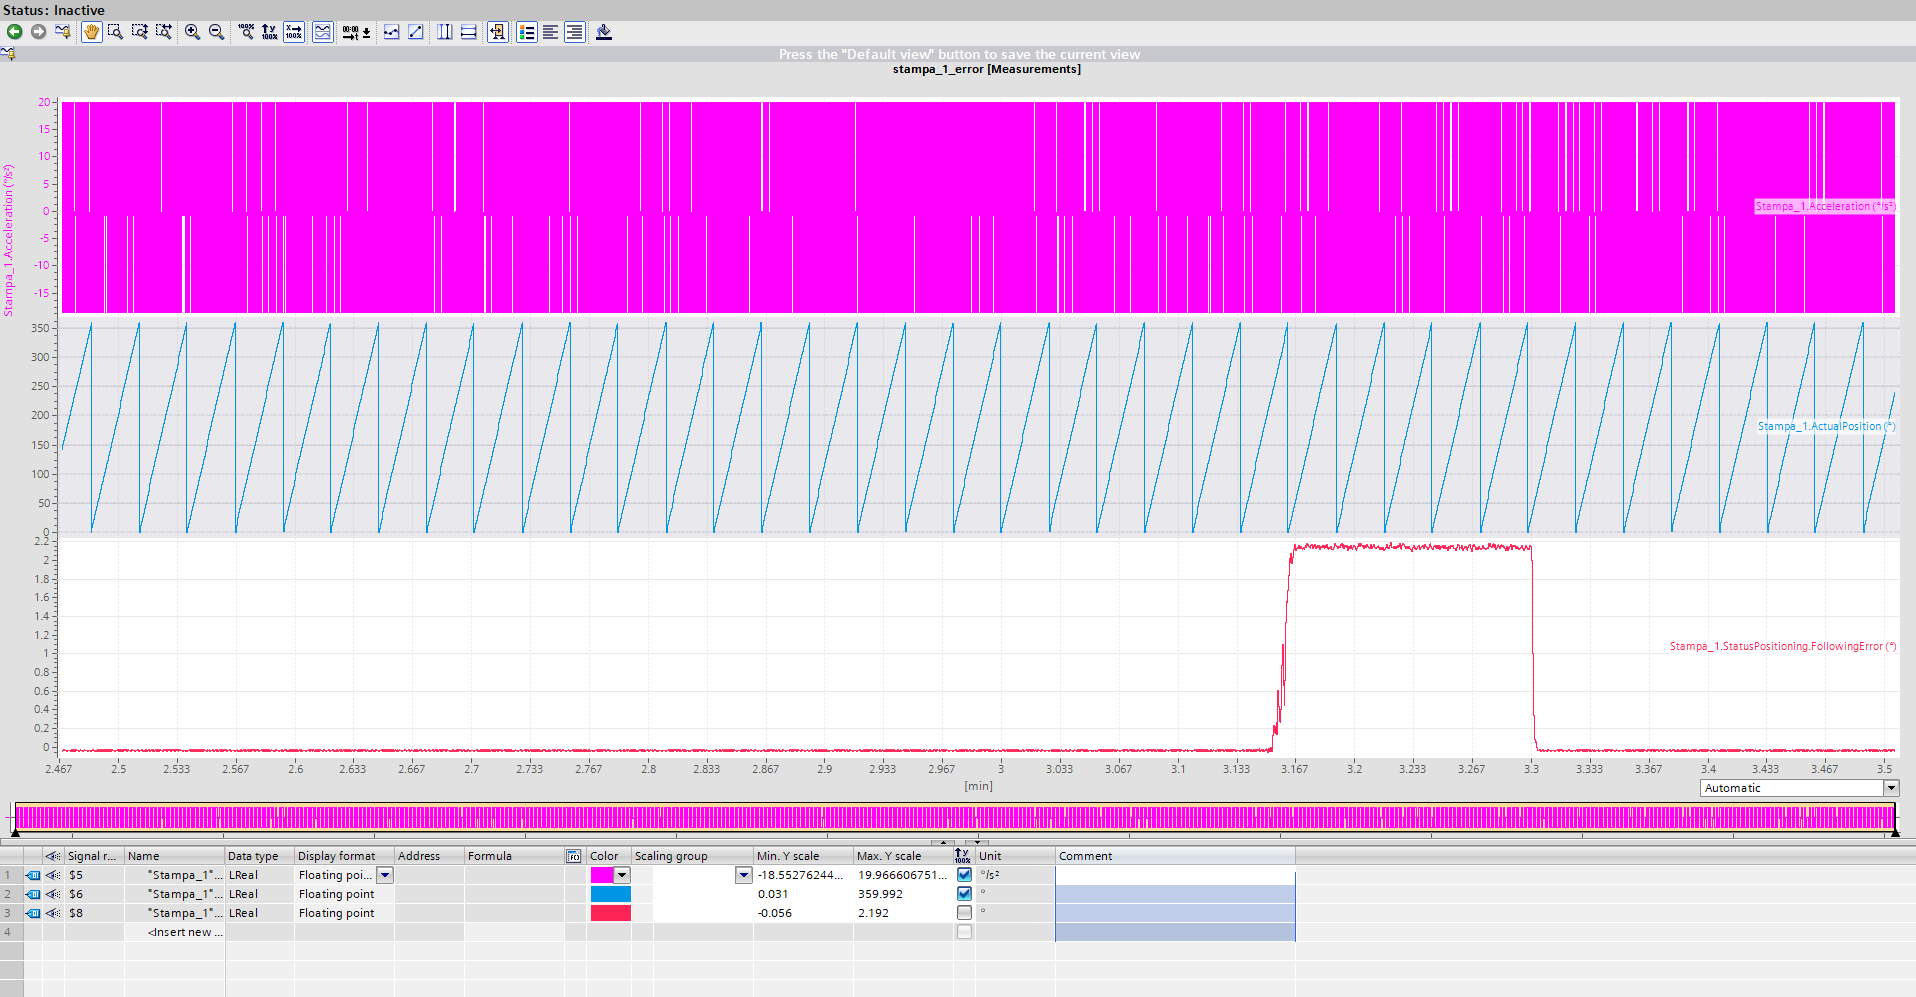Toggle the vertical measurement cursors icon
The width and height of the screenshot is (1916, 997).
445,32
